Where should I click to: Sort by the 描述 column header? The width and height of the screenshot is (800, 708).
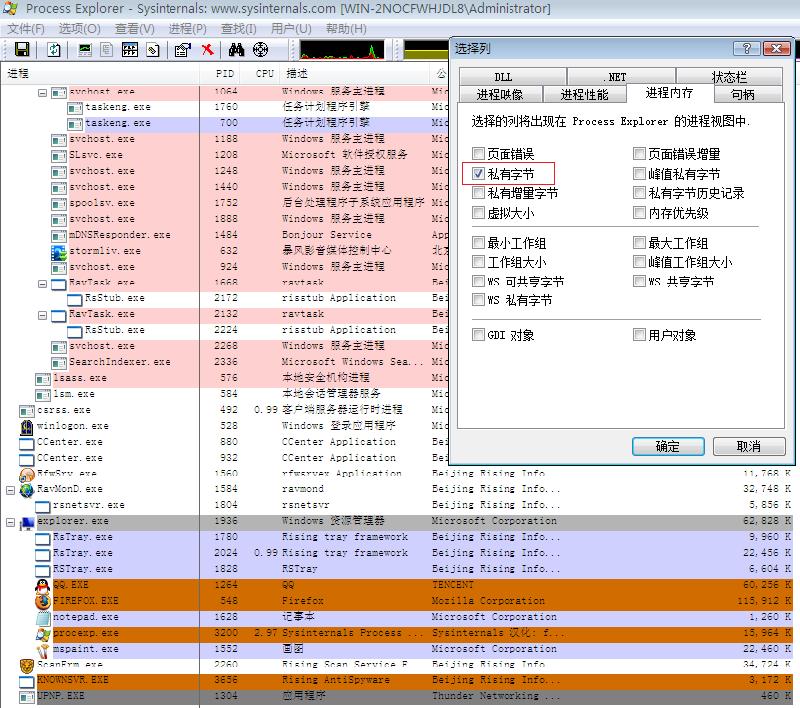point(355,73)
